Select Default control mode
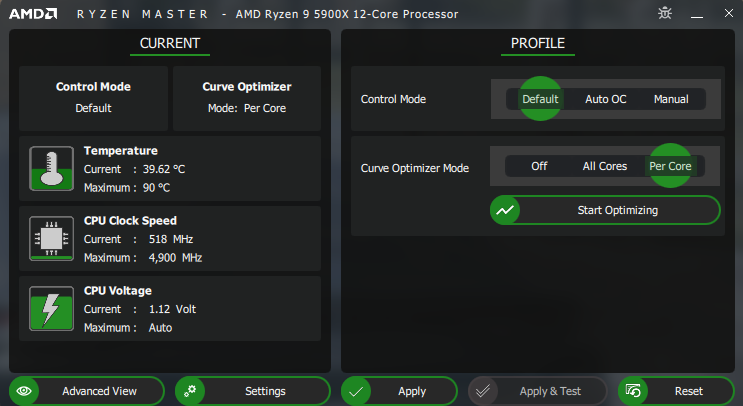 [x=540, y=99]
